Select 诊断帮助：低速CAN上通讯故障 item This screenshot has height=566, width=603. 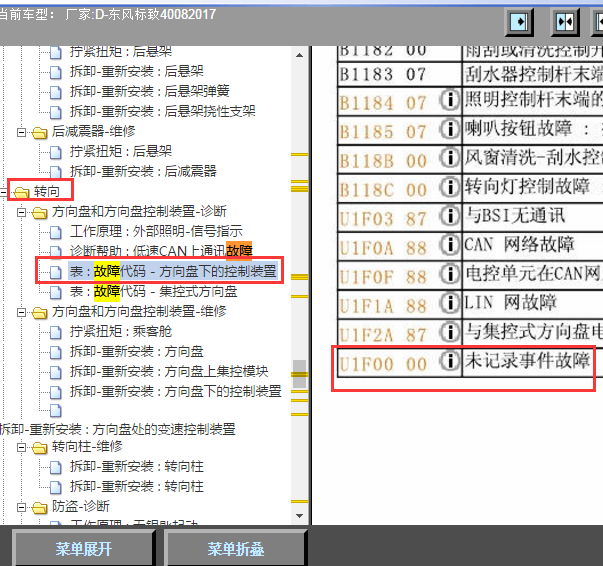point(161,251)
